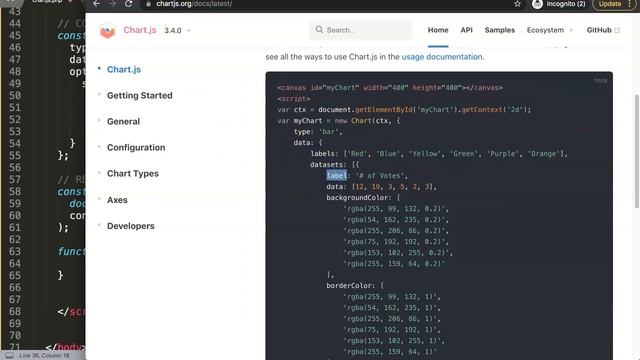Click line number 55 in editor
The height and width of the screenshot is (360, 640).
tap(15, 156)
